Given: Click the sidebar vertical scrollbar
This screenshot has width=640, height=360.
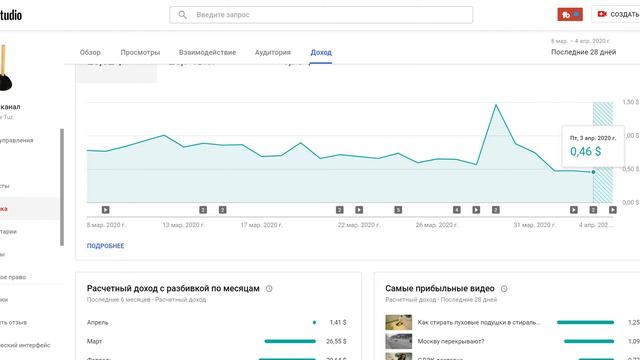Looking at the screenshot, I should [x=62, y=187].
